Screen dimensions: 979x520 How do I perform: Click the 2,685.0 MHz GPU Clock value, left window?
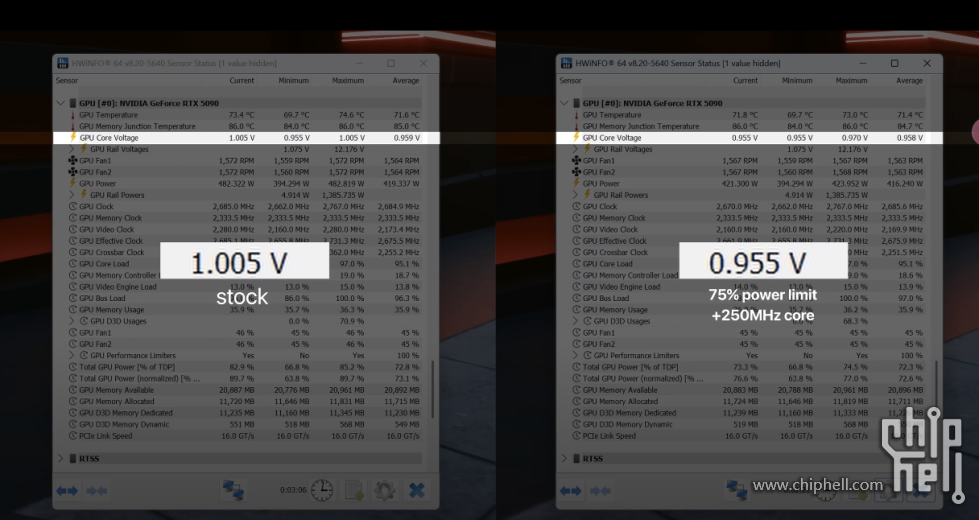point(234,207)
